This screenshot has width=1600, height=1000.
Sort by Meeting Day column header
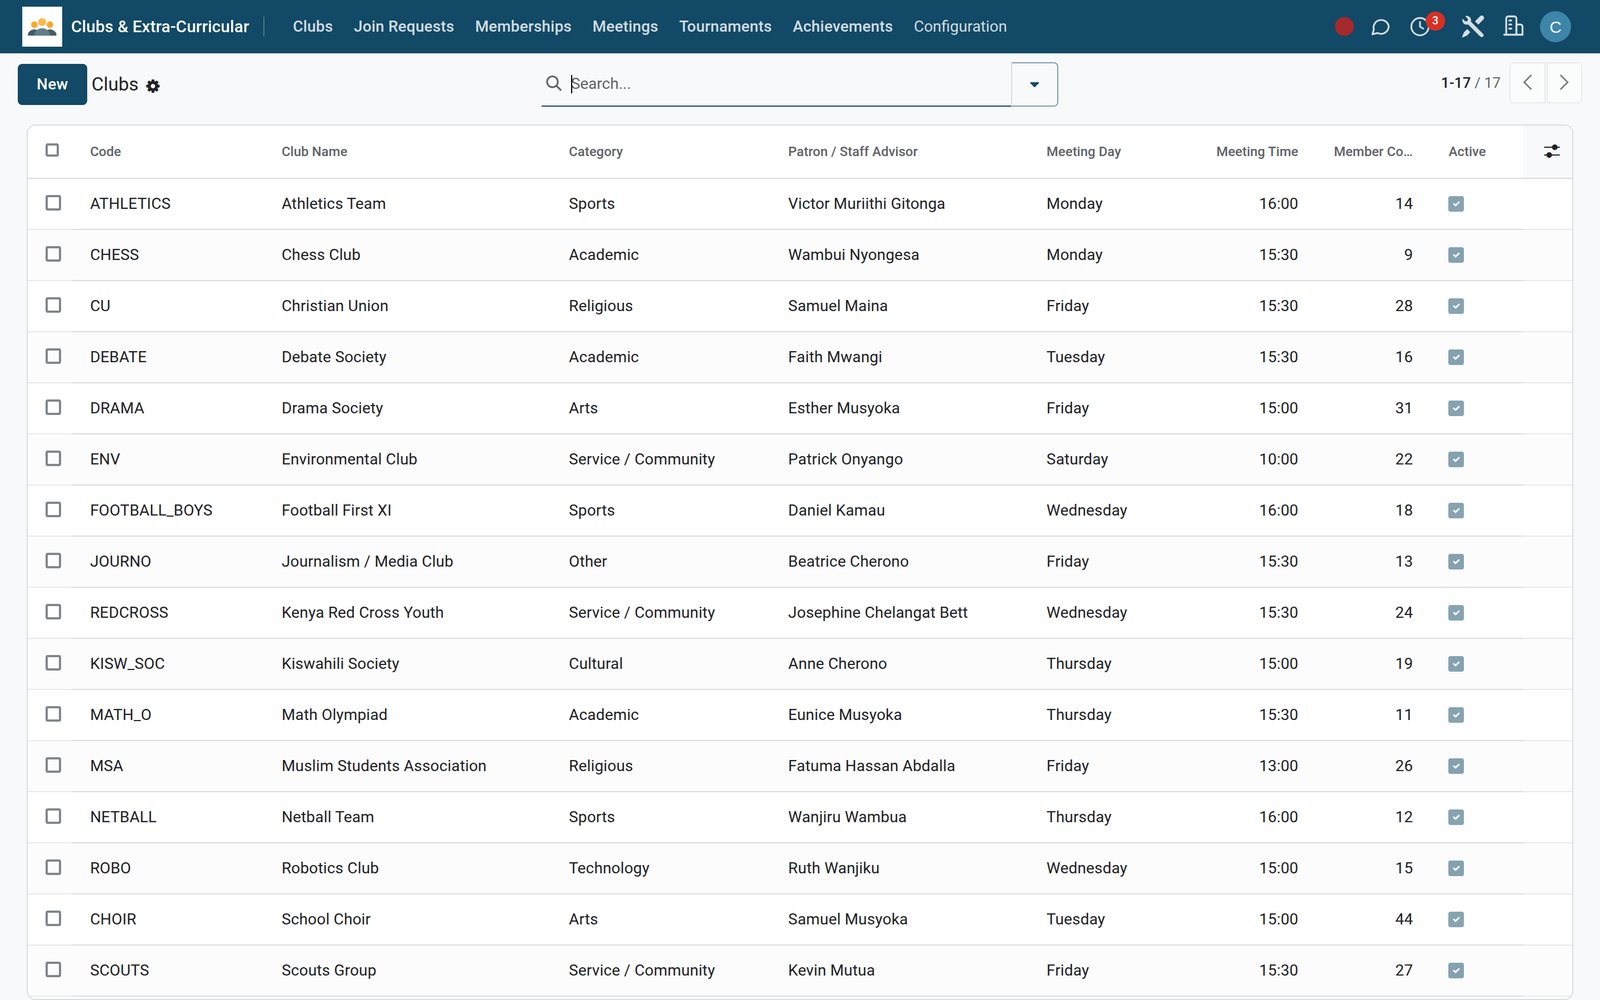[1084, 152]
